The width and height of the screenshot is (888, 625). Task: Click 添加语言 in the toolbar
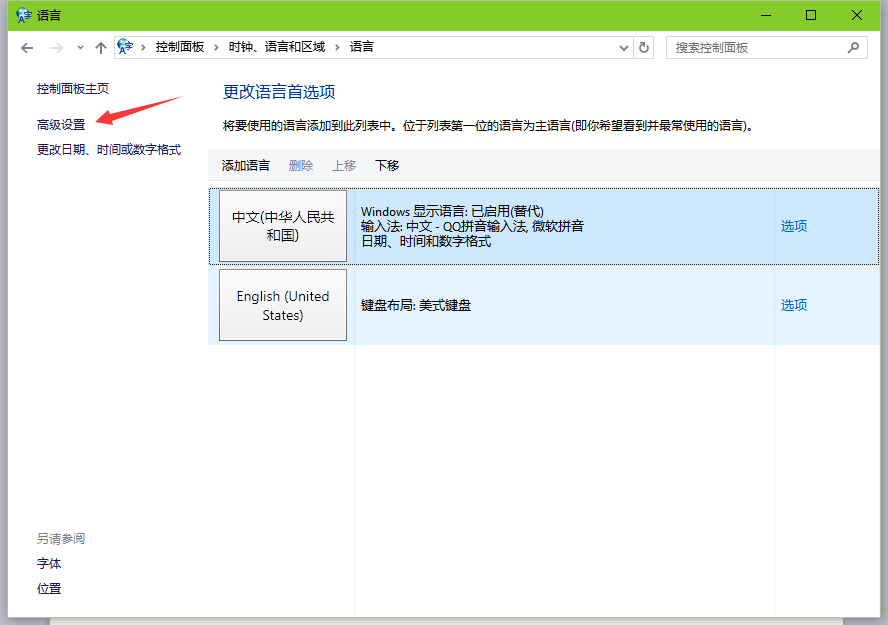pos(246,166)
